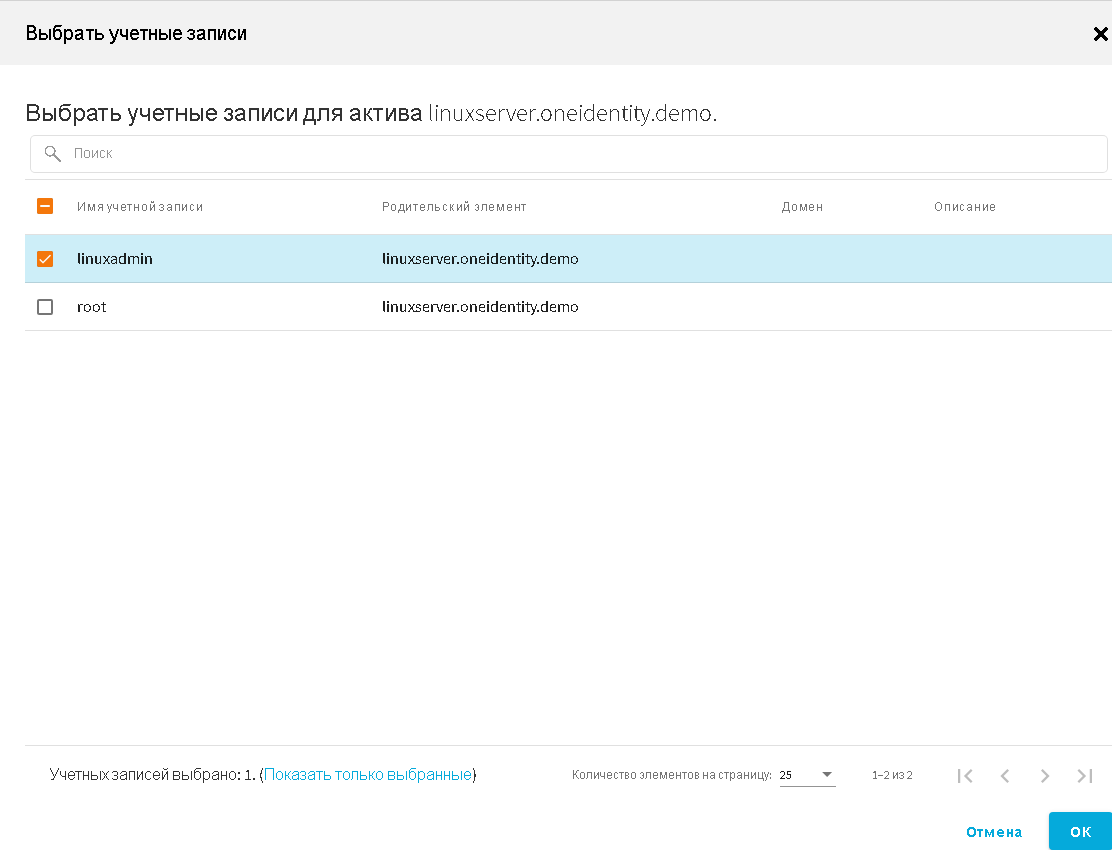Uncheck the linuxadmin account checkbox
The width and height of the screenshot is (1112, 867).
pos(45,259)
